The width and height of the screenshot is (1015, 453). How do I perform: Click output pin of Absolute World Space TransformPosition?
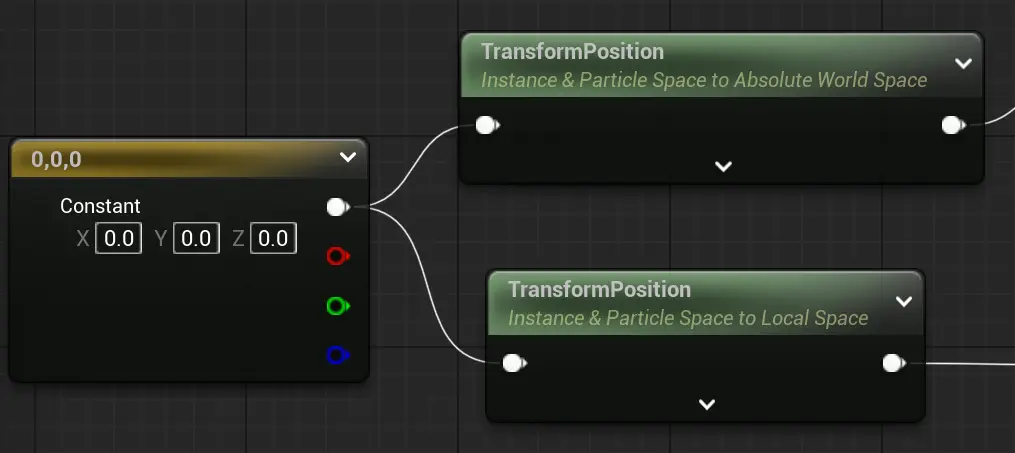tap(951, 126)
